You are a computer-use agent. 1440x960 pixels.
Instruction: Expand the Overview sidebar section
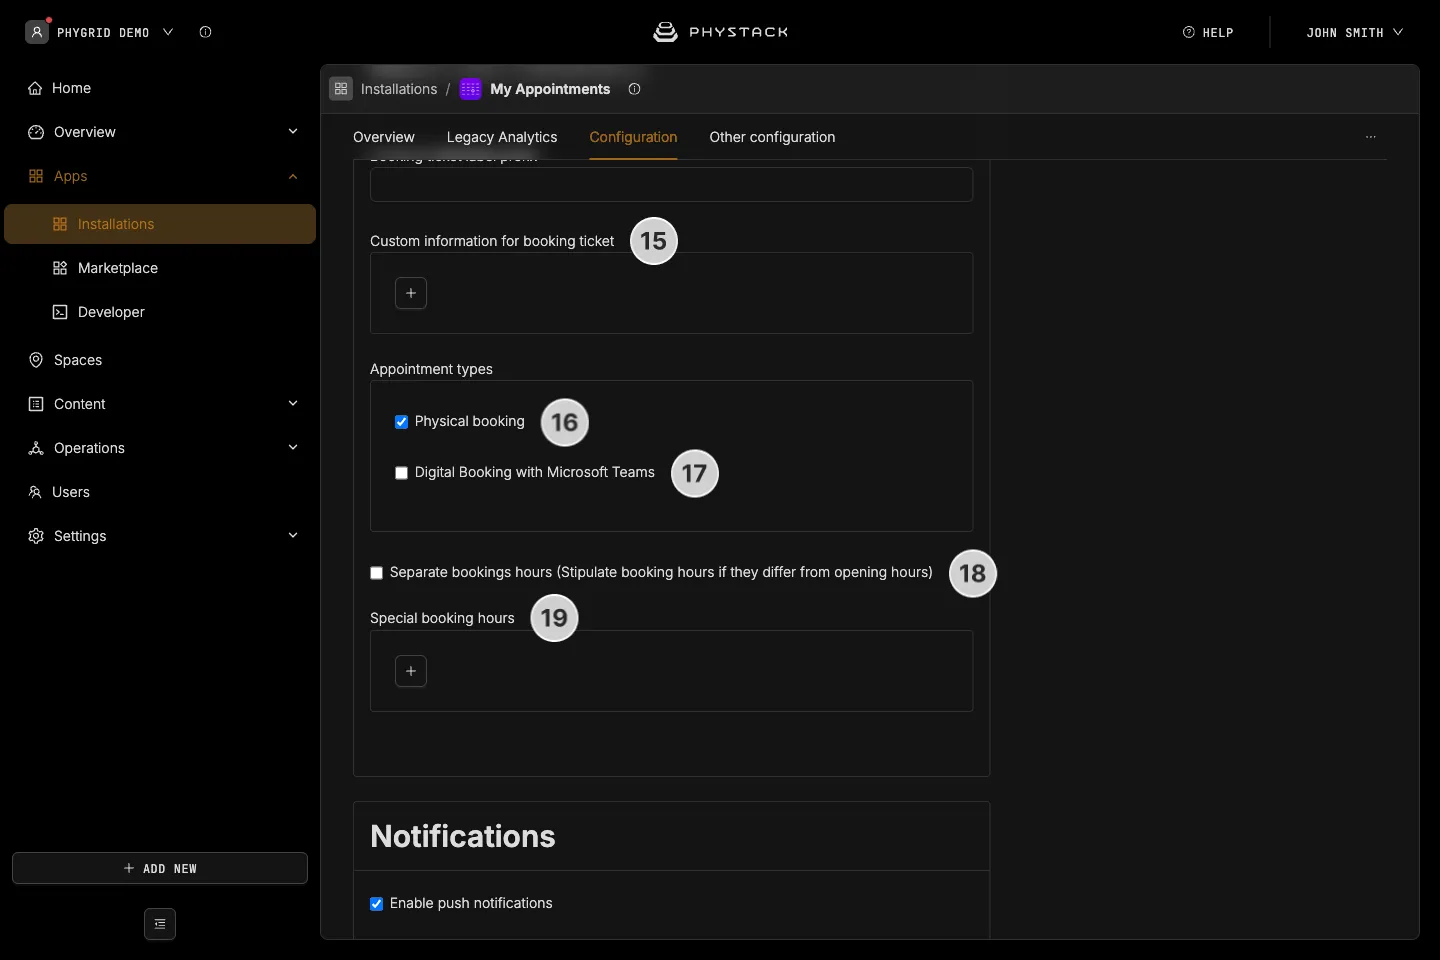(x=293, y=132)
